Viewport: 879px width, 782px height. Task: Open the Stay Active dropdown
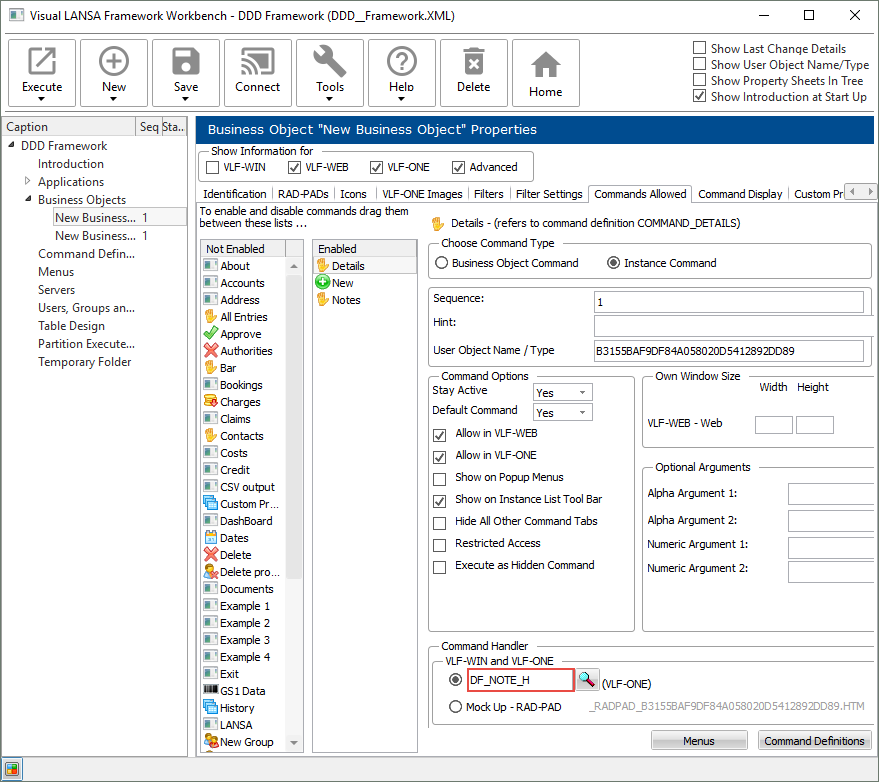coord(563,392)
